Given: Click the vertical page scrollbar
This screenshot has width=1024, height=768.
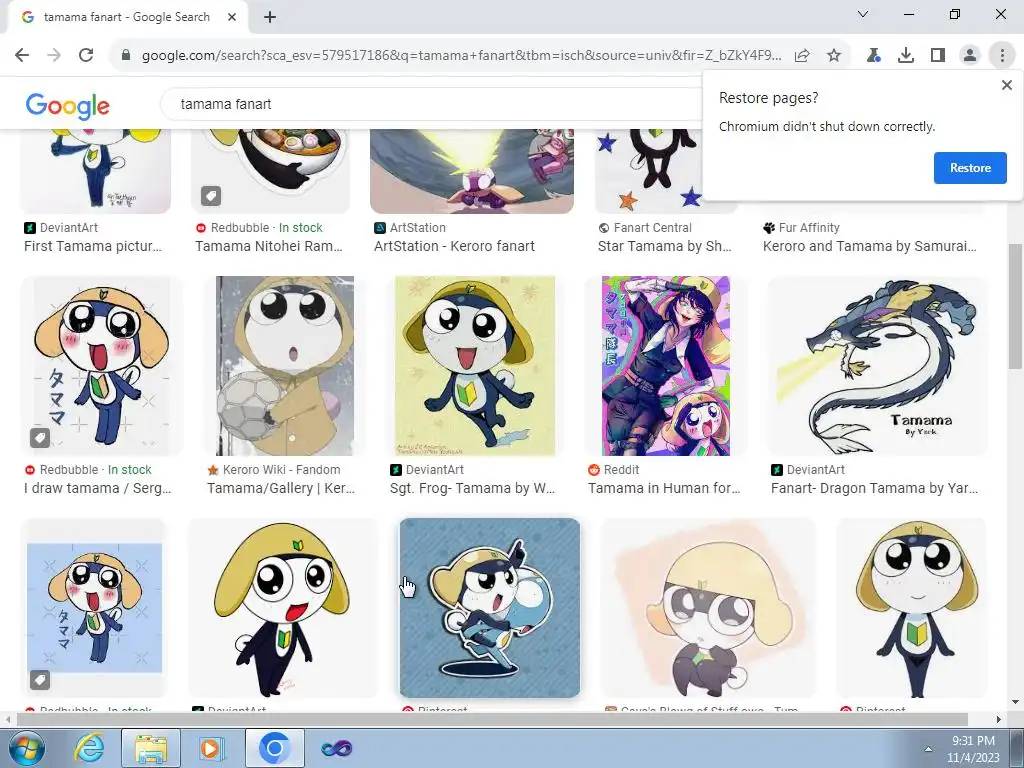Looking at the screenshot, I should tap(1015, 307).
